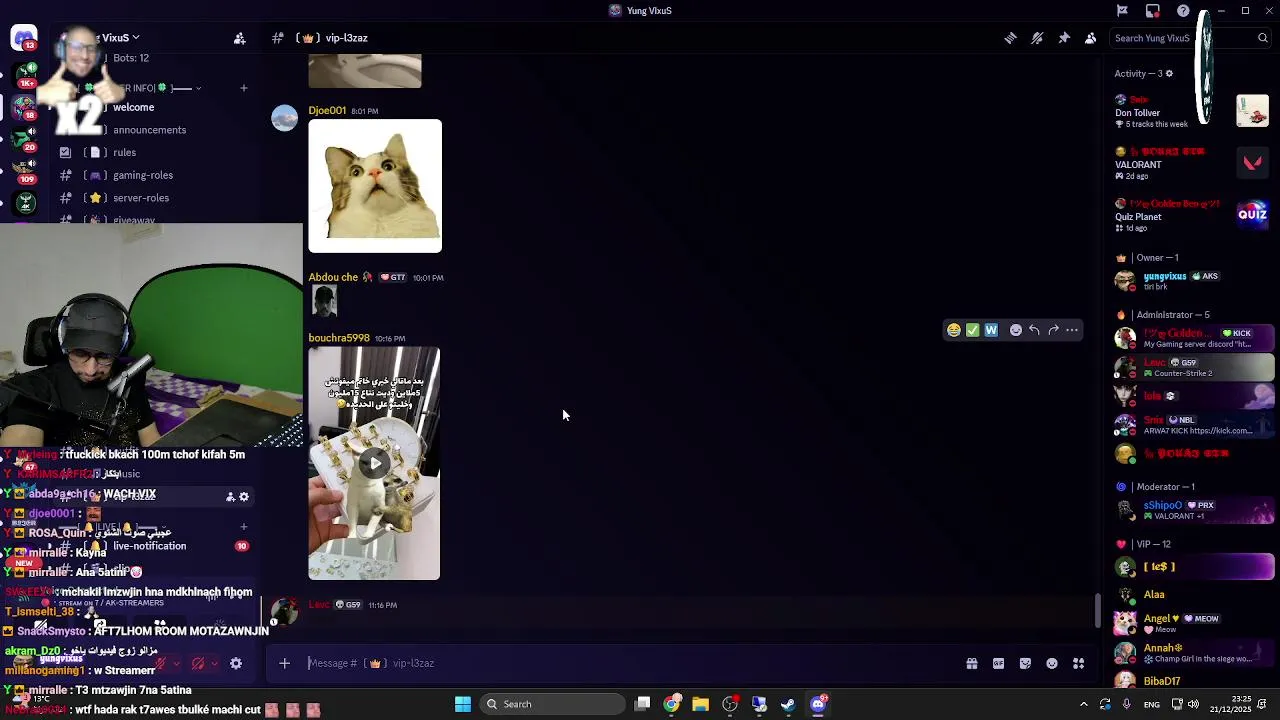Open the Apps launcher icon
Image resolution: width=1280 pixels, height=720 pixels.
coord(1079,663)
